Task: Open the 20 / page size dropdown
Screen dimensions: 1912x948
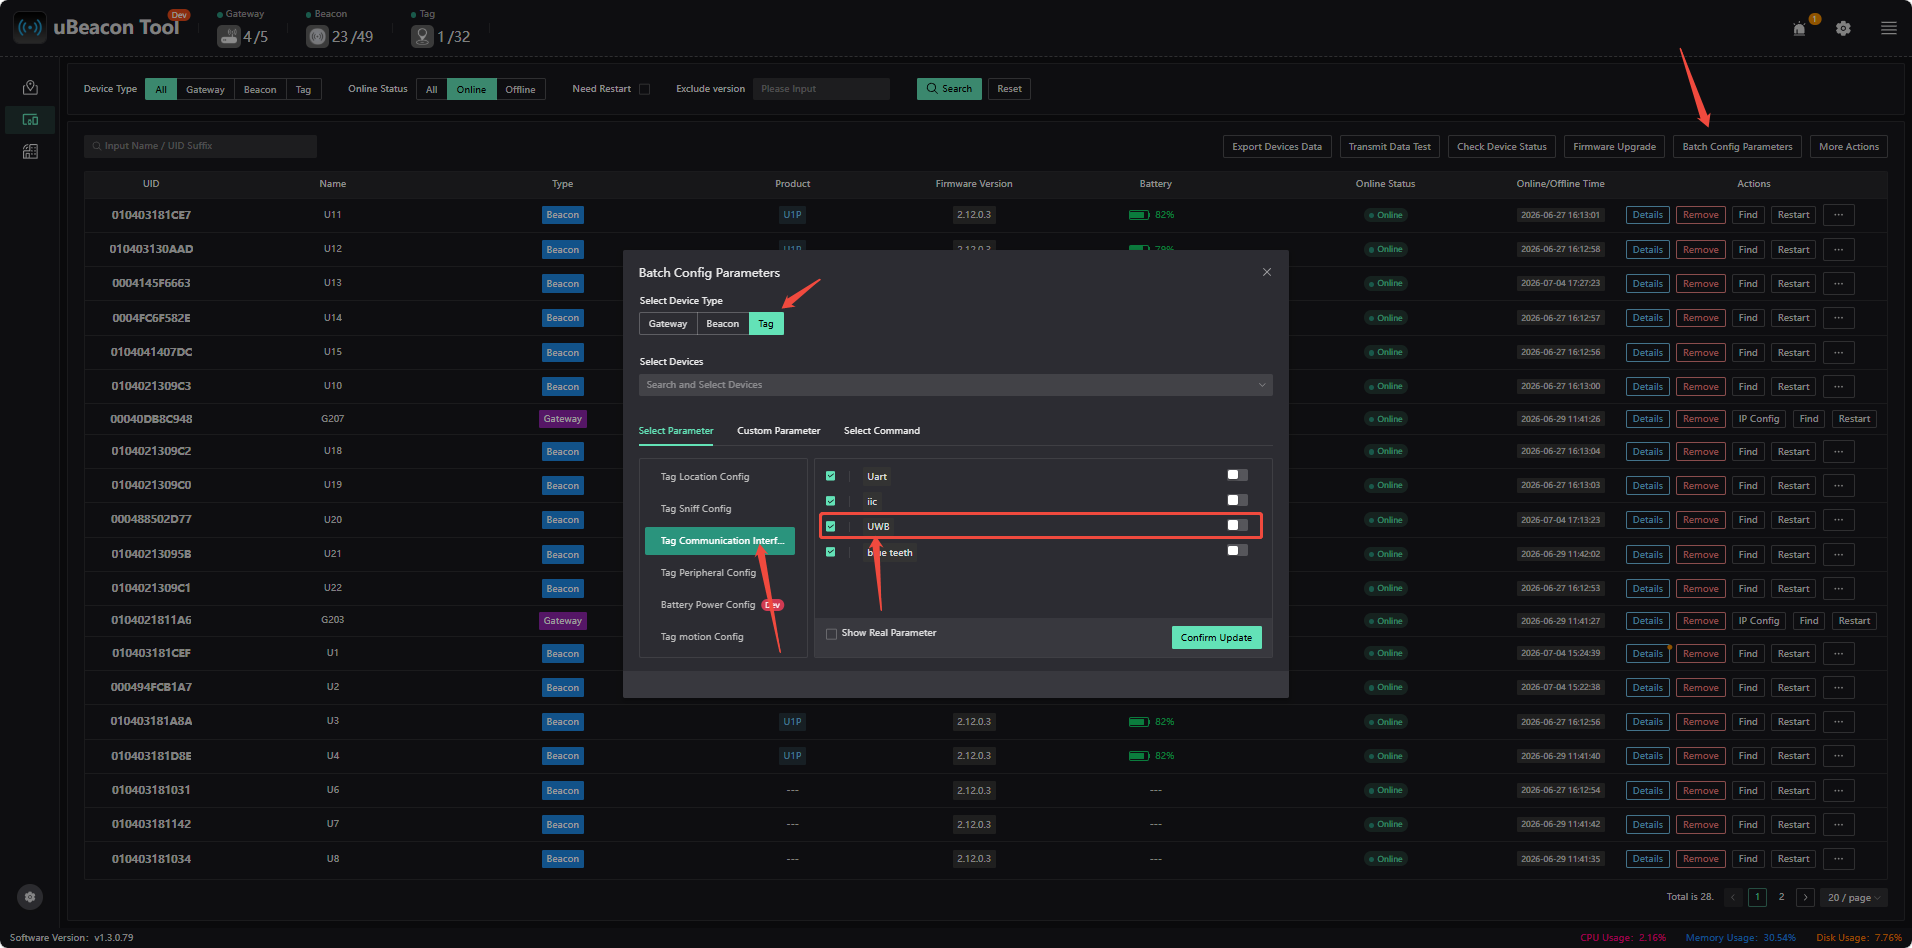Action: pyautogui.click(x=1854, y=898)
